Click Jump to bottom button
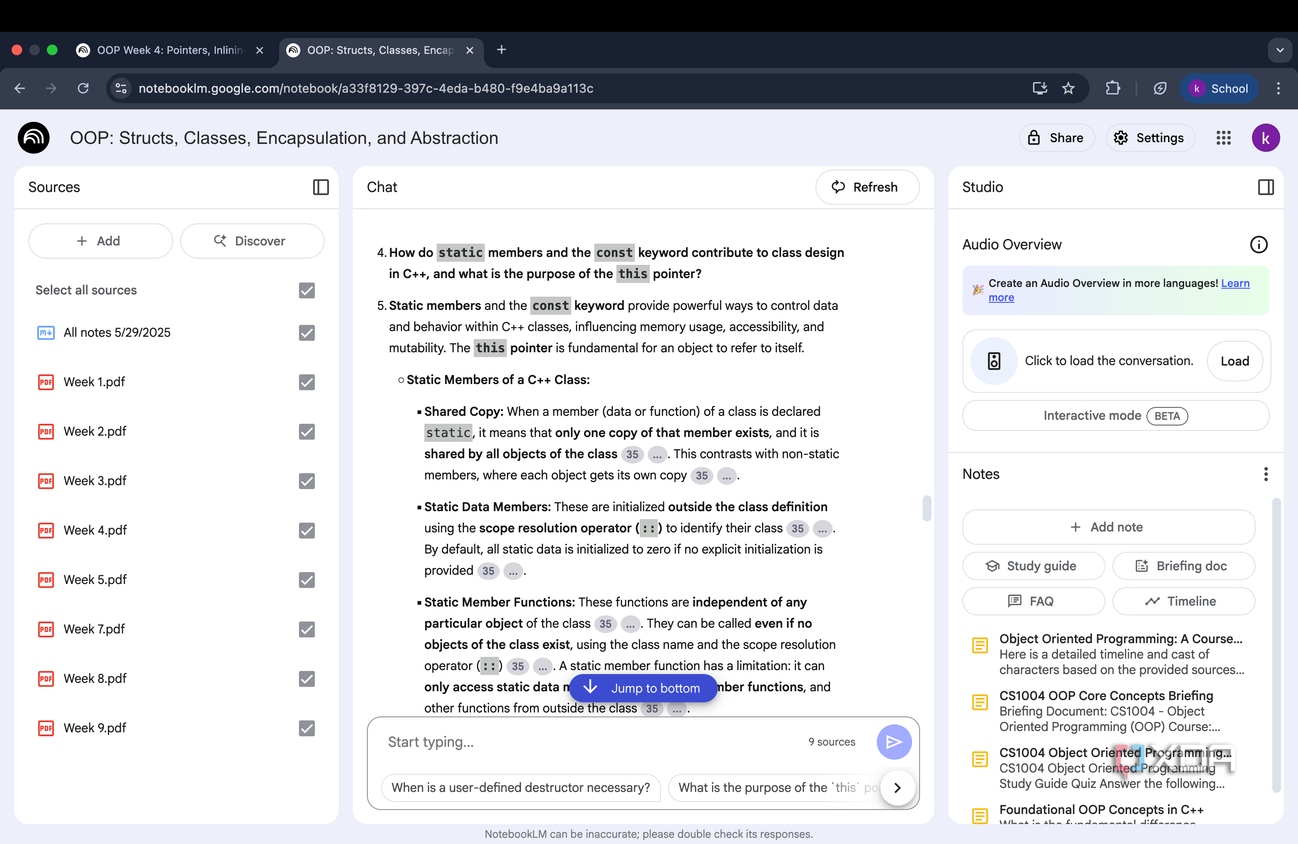The image size is (1298, 844). click(x=644, y=688)
